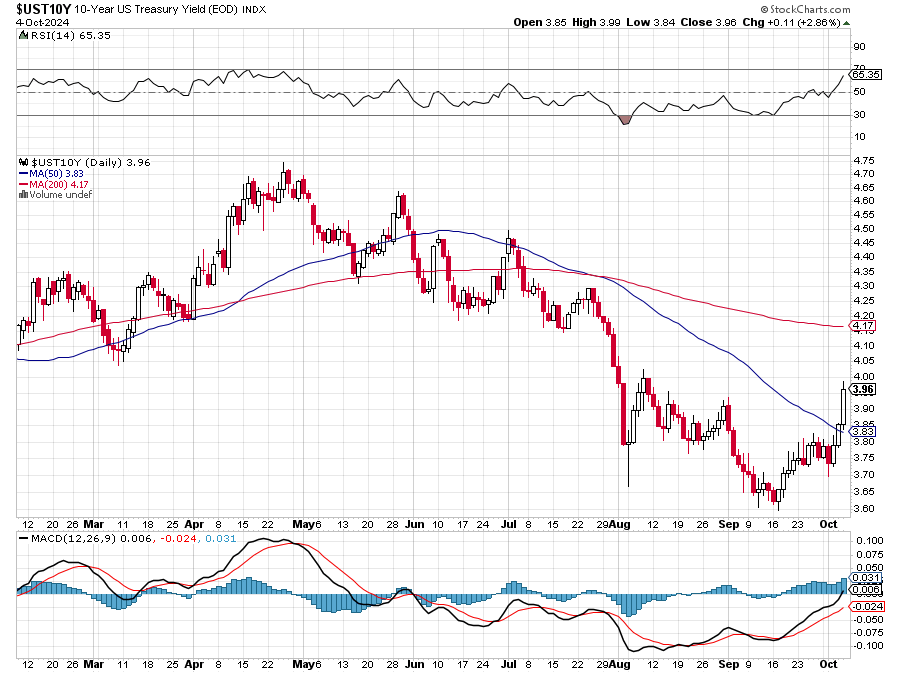This screenshot has width=900, height=673.
Task: Click the blue 3.83 MA(50) axis flag
Action: coord(863,431)
